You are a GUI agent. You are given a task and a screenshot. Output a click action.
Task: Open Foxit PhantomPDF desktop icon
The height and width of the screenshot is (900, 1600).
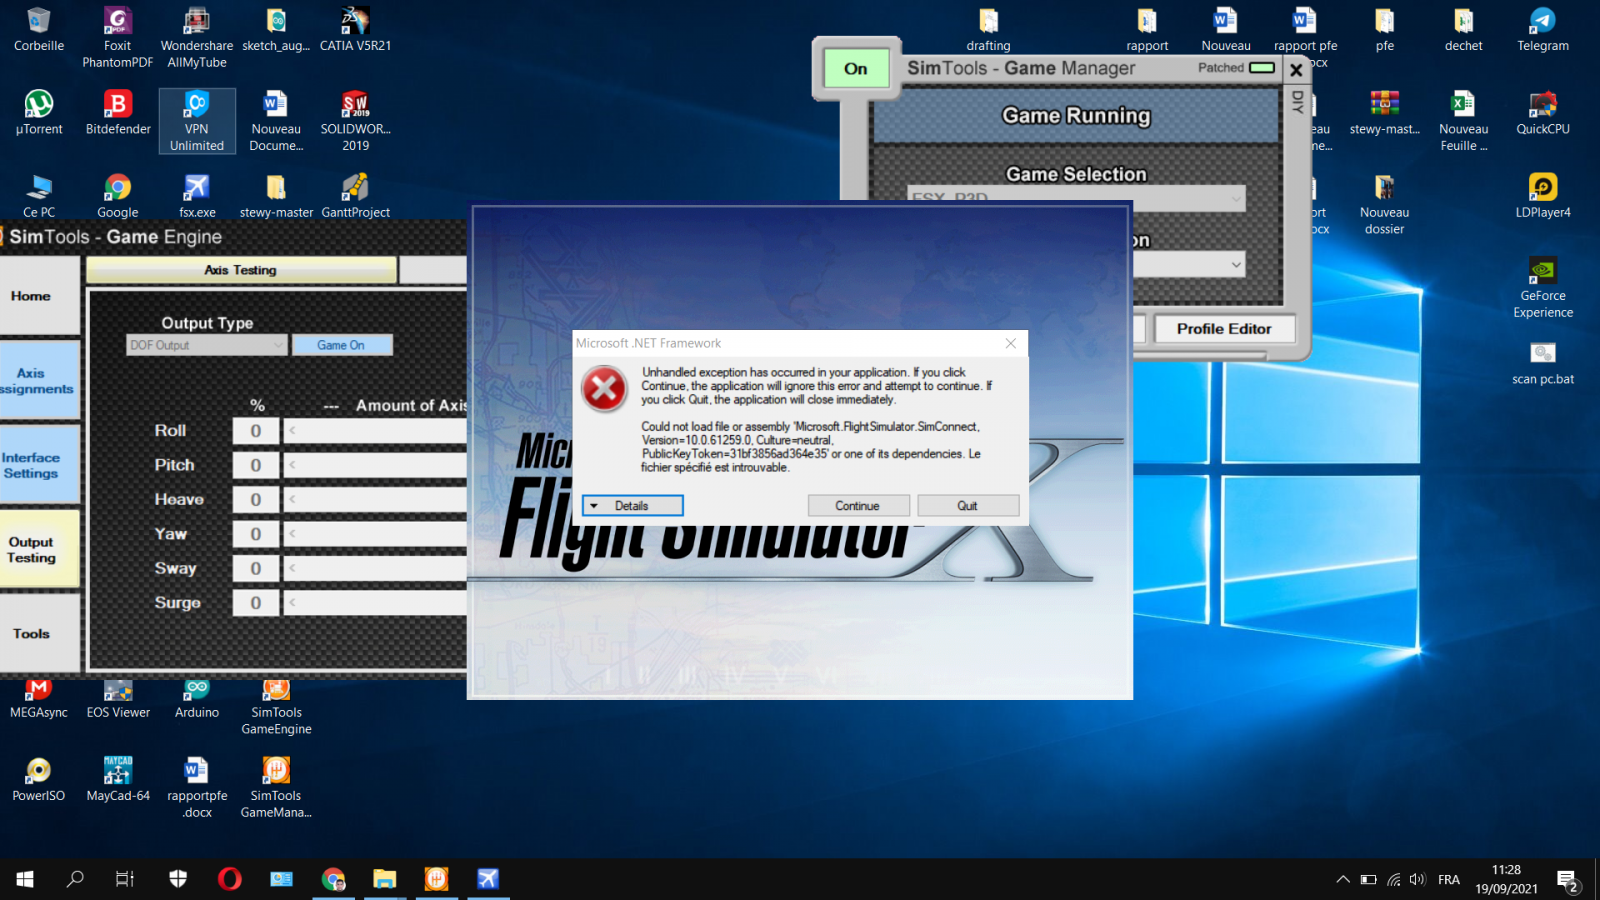[118, 38]
